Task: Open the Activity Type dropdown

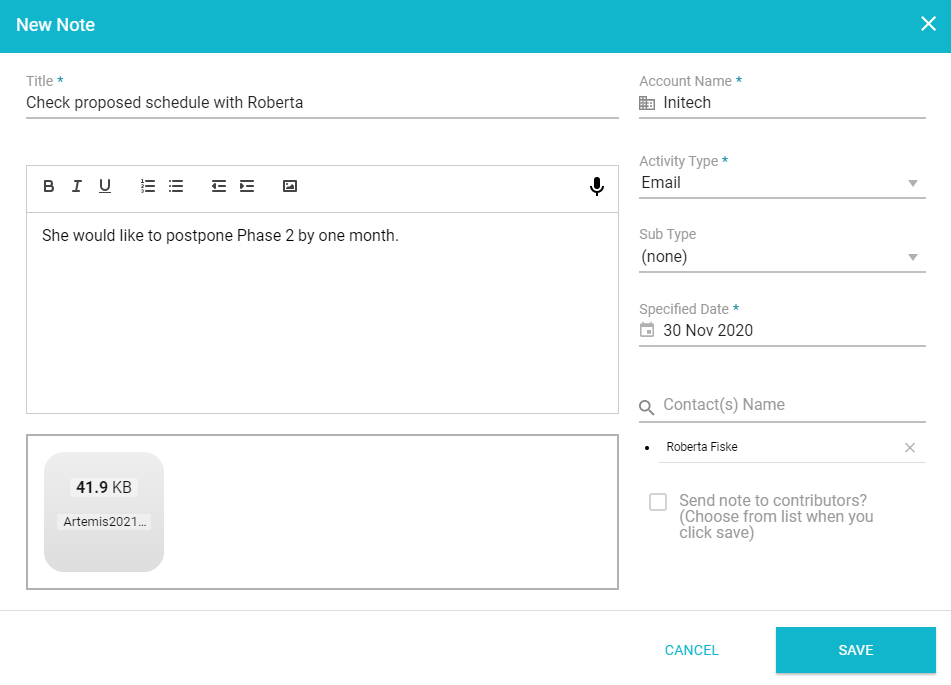Action: [x=912, y=183]
